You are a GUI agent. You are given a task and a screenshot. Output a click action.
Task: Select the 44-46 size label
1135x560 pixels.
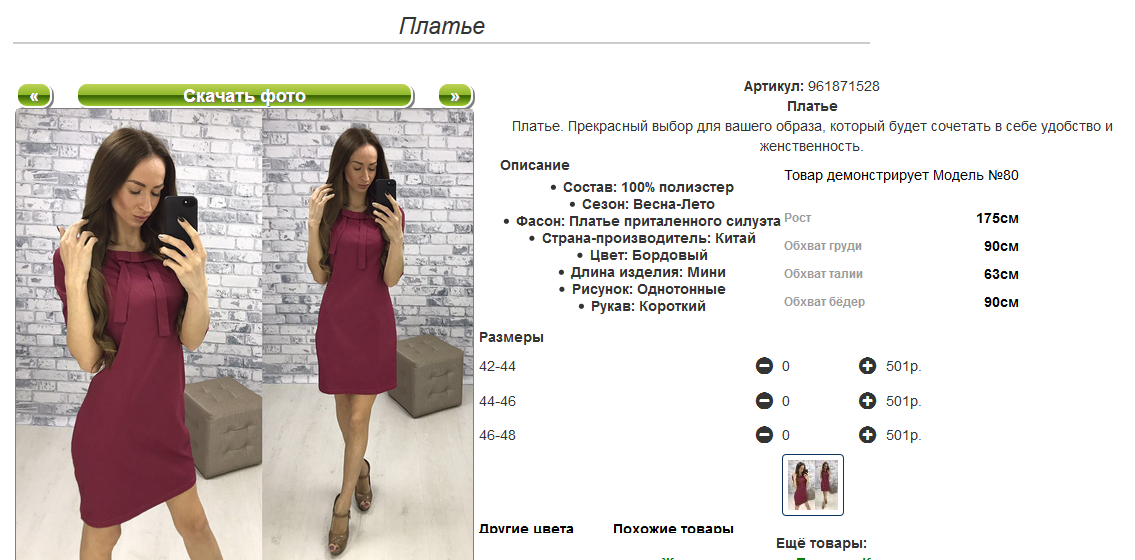click(x=498, y=401)
